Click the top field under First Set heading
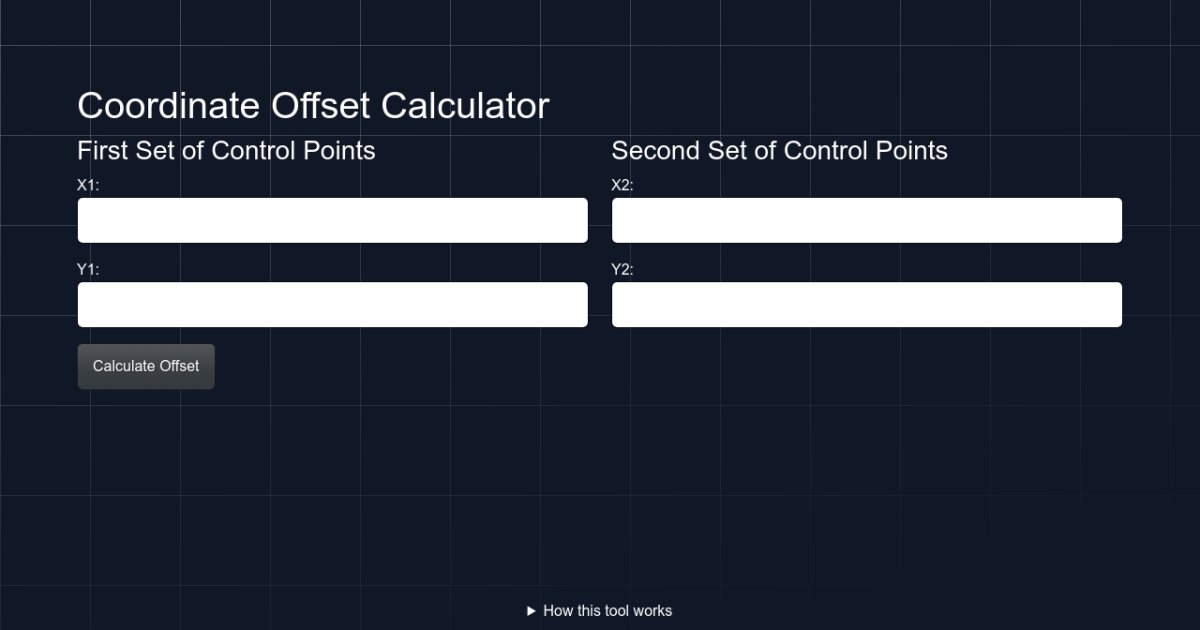Screen dimensions: 1200x630 tap(332, 220)
